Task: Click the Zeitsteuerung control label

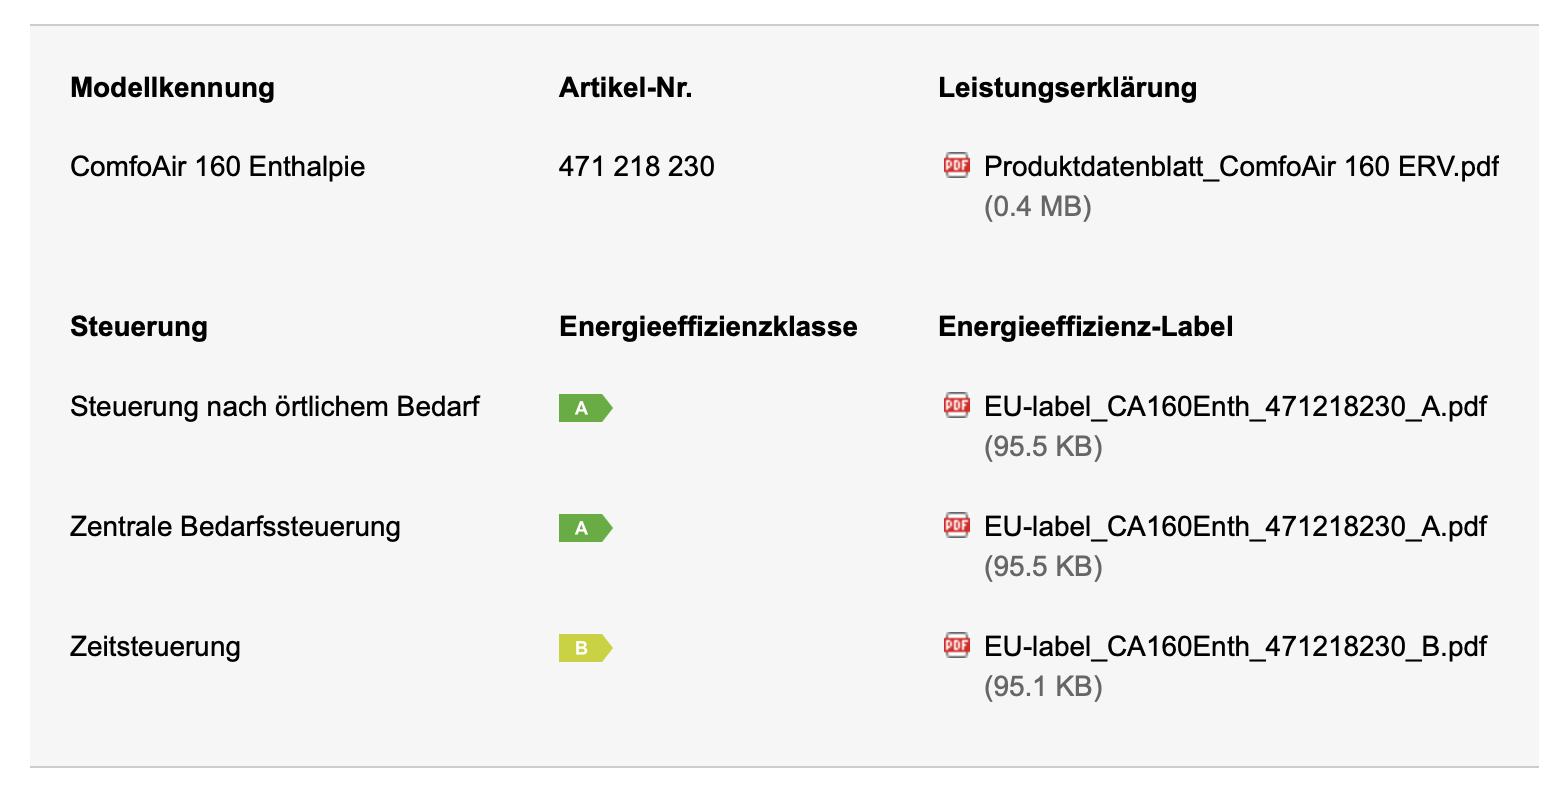Action: point(155,646)
